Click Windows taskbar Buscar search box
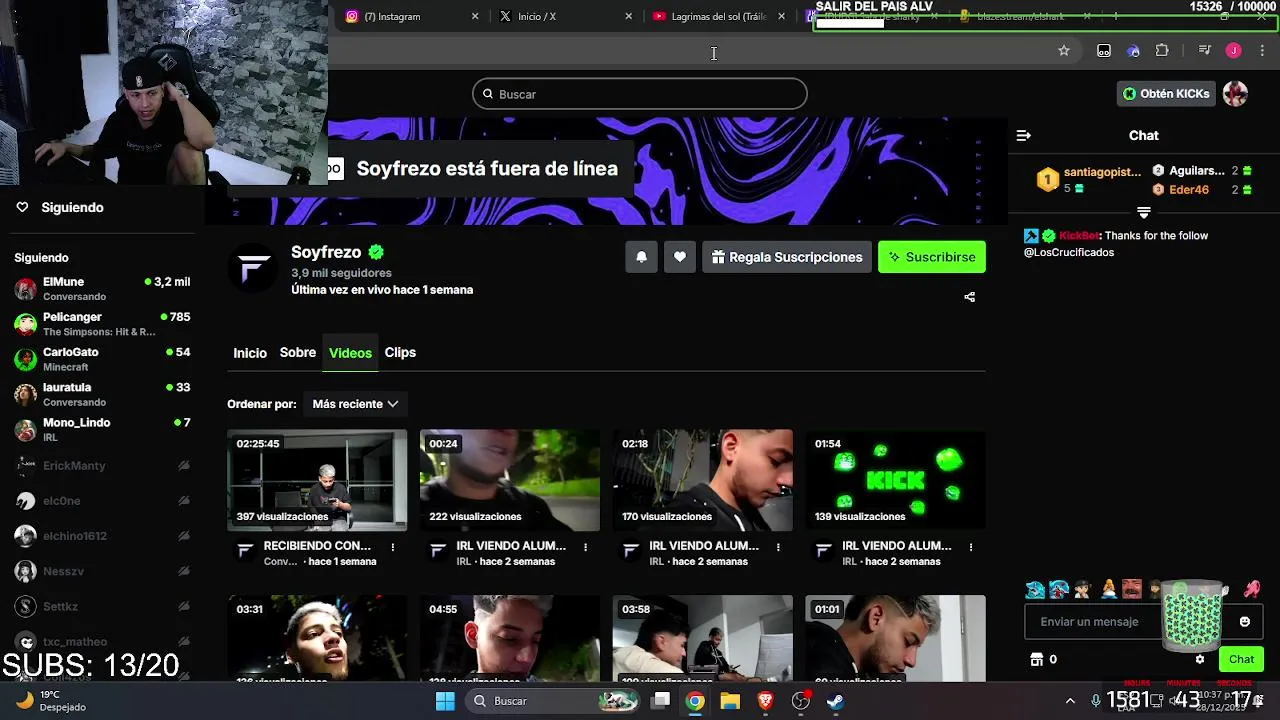The height and width of the screenshot is (720, 1280). pos(552,701)
